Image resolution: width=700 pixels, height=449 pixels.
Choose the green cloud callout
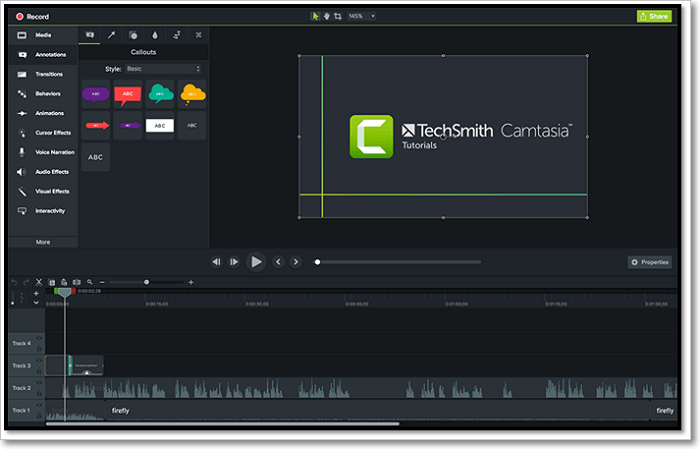click(160, 94)
